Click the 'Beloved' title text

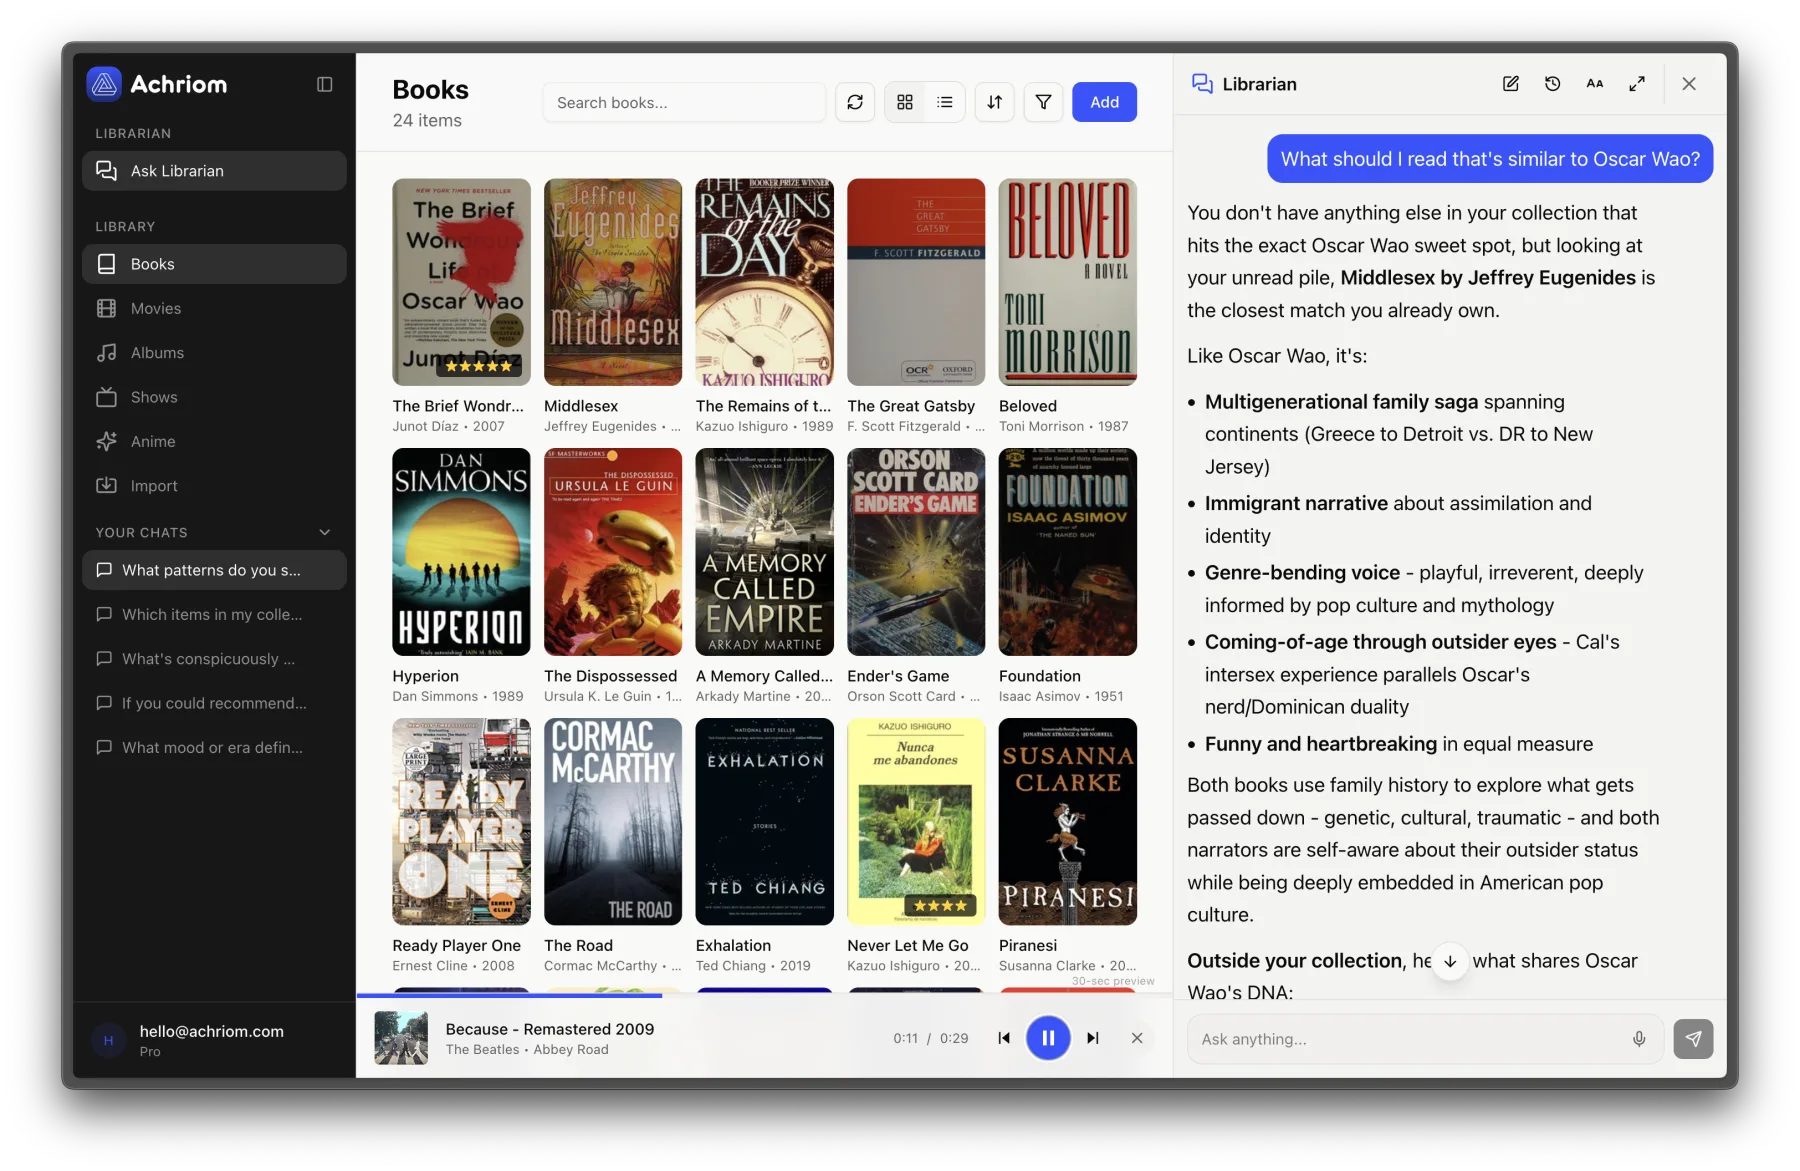click(x=1028, y=406)
